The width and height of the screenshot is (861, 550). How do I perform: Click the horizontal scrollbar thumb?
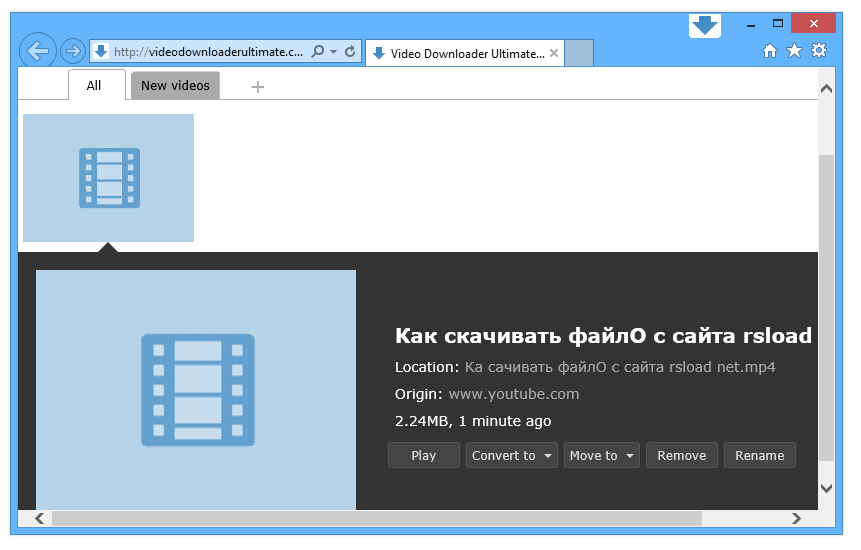pyautogui.click(x=377, y=518)
